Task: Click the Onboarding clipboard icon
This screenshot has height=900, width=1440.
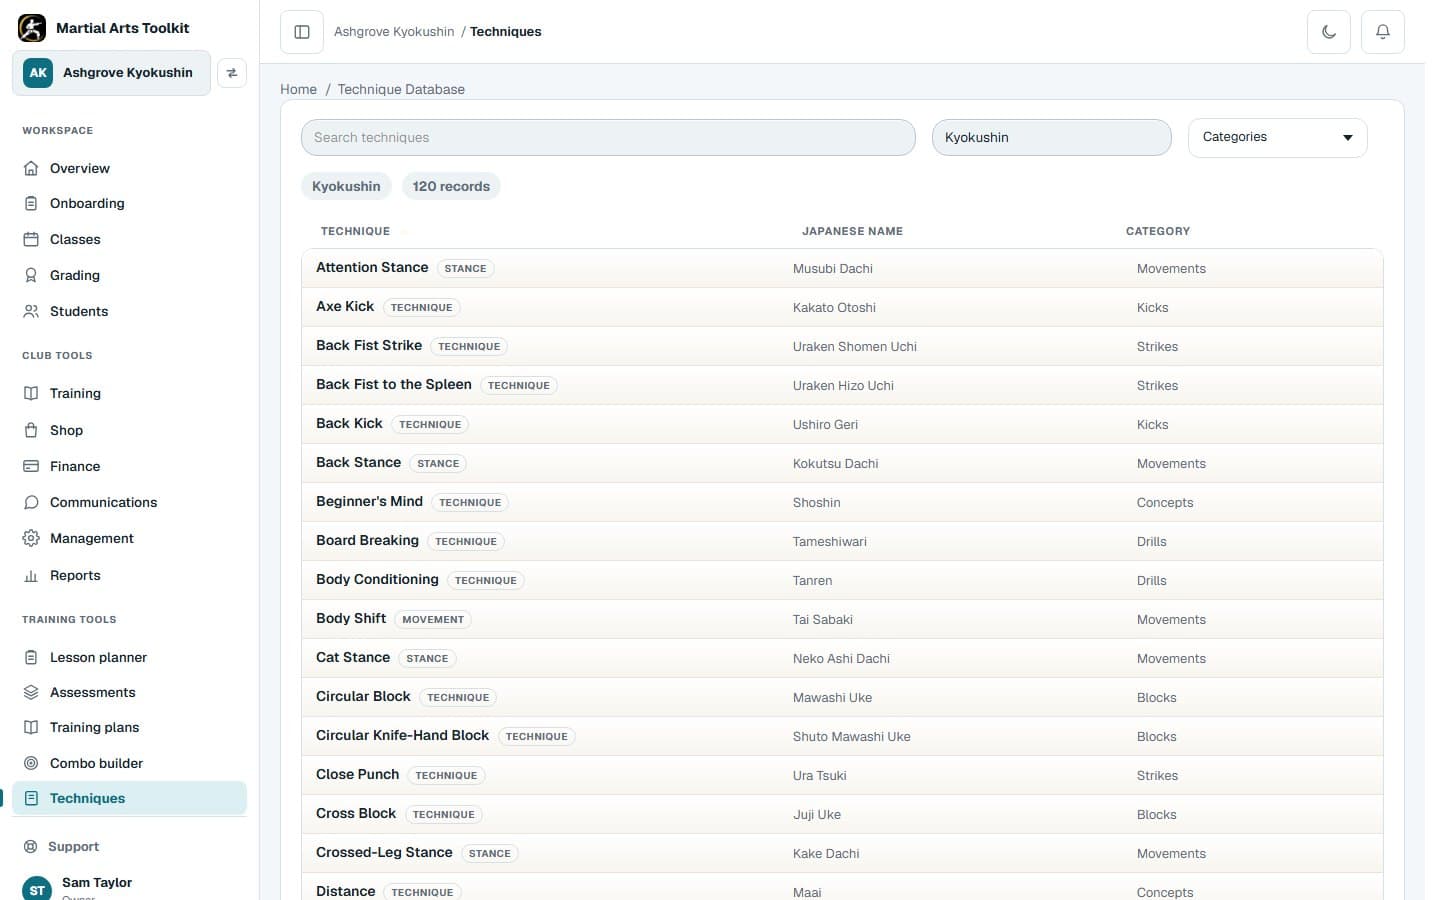Action: [31, 203]
